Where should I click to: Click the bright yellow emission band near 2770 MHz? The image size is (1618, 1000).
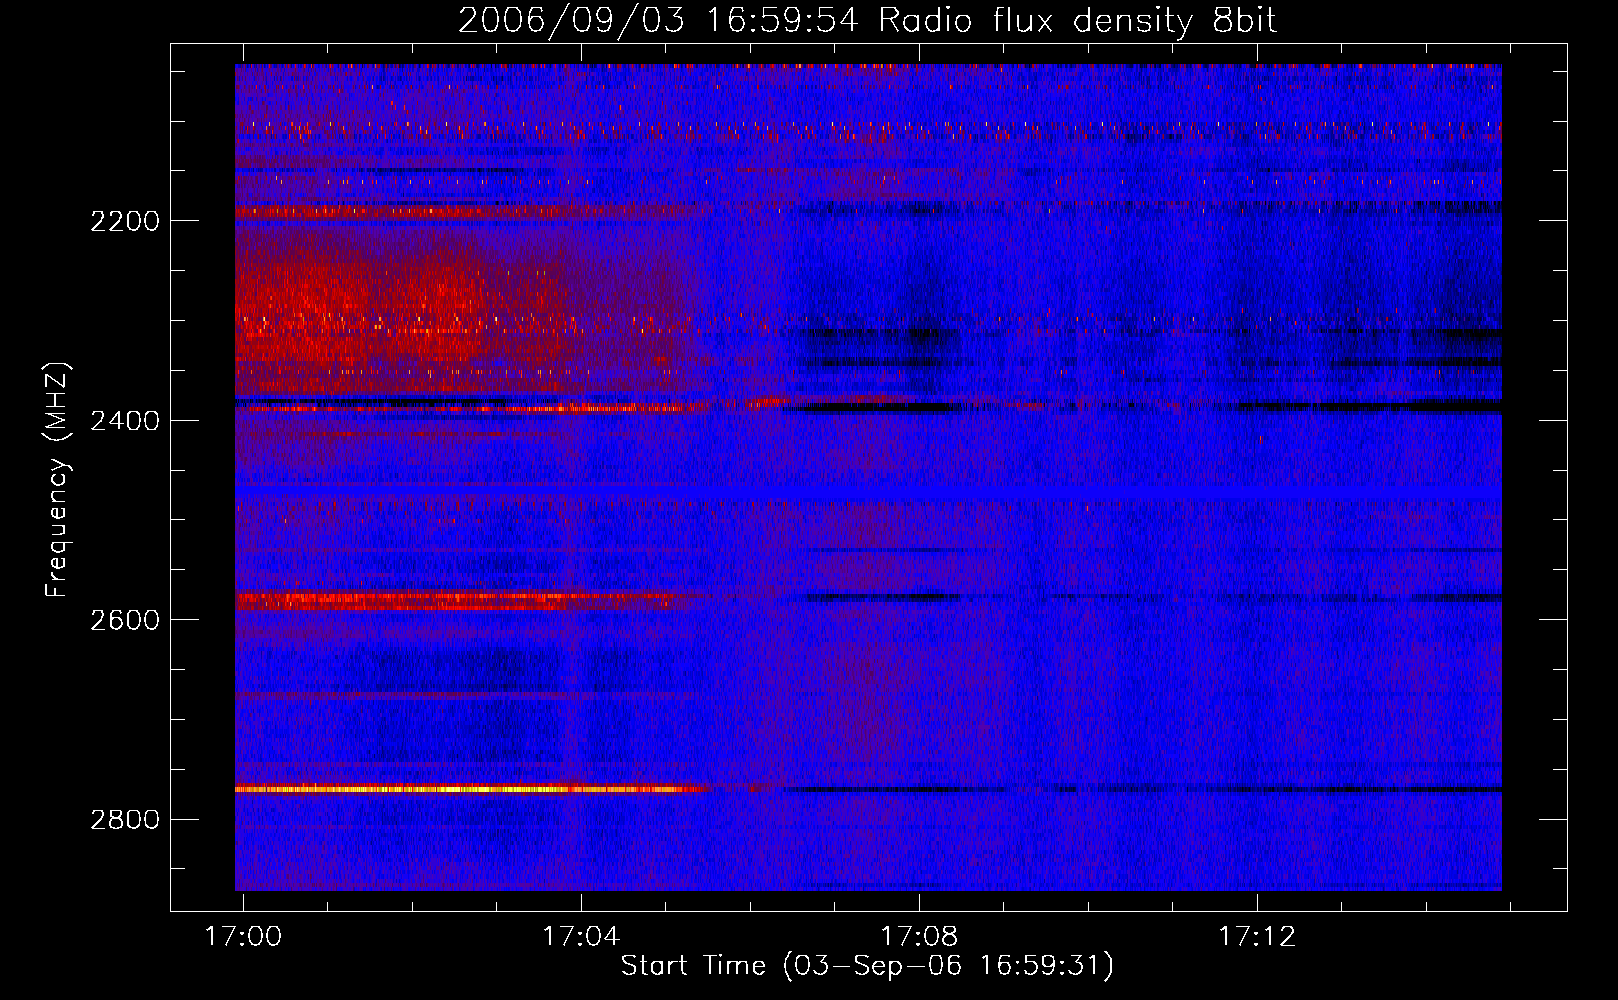click(x=470, y=789)
